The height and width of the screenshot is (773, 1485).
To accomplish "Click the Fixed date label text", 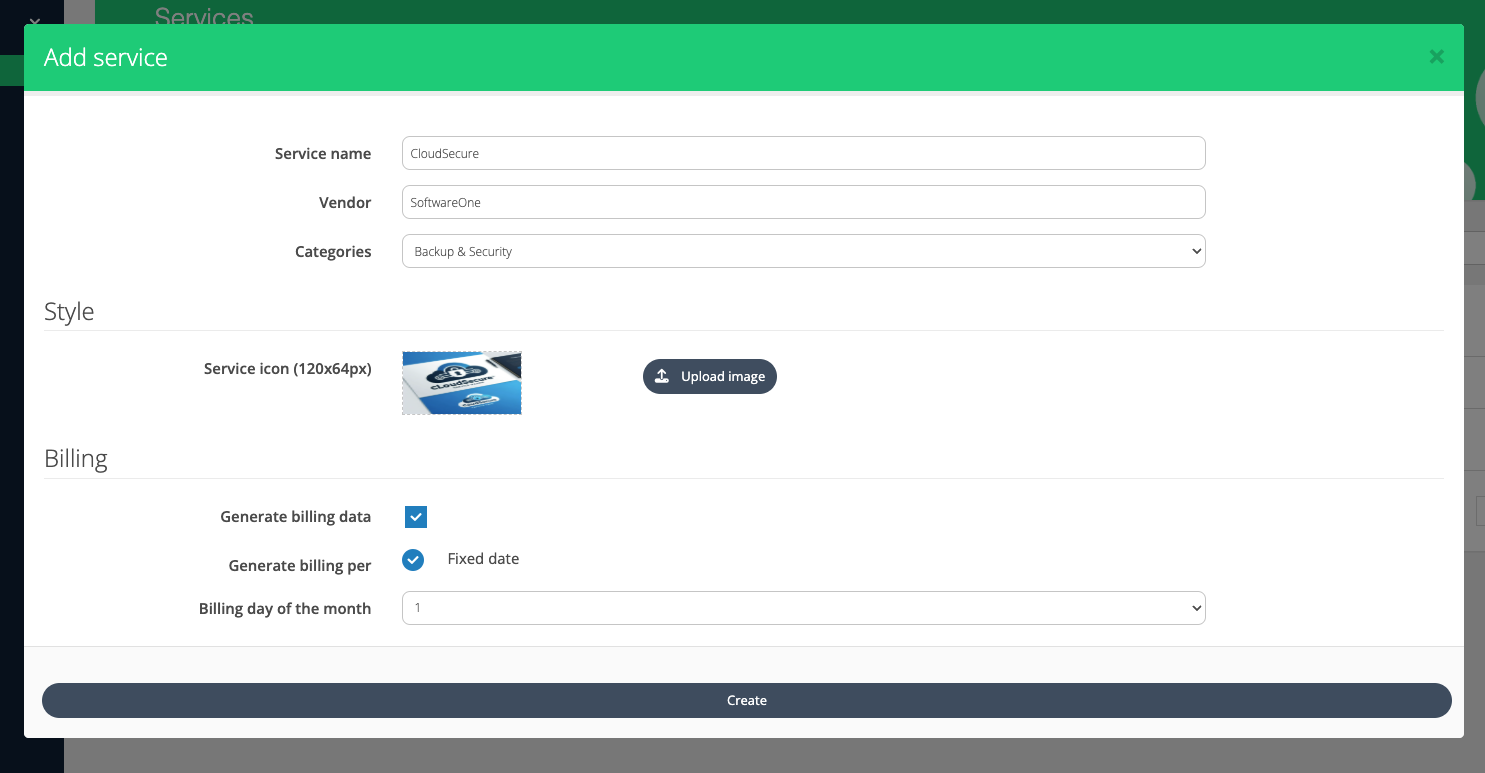I will pyautogui.click(x=483, y=559).
